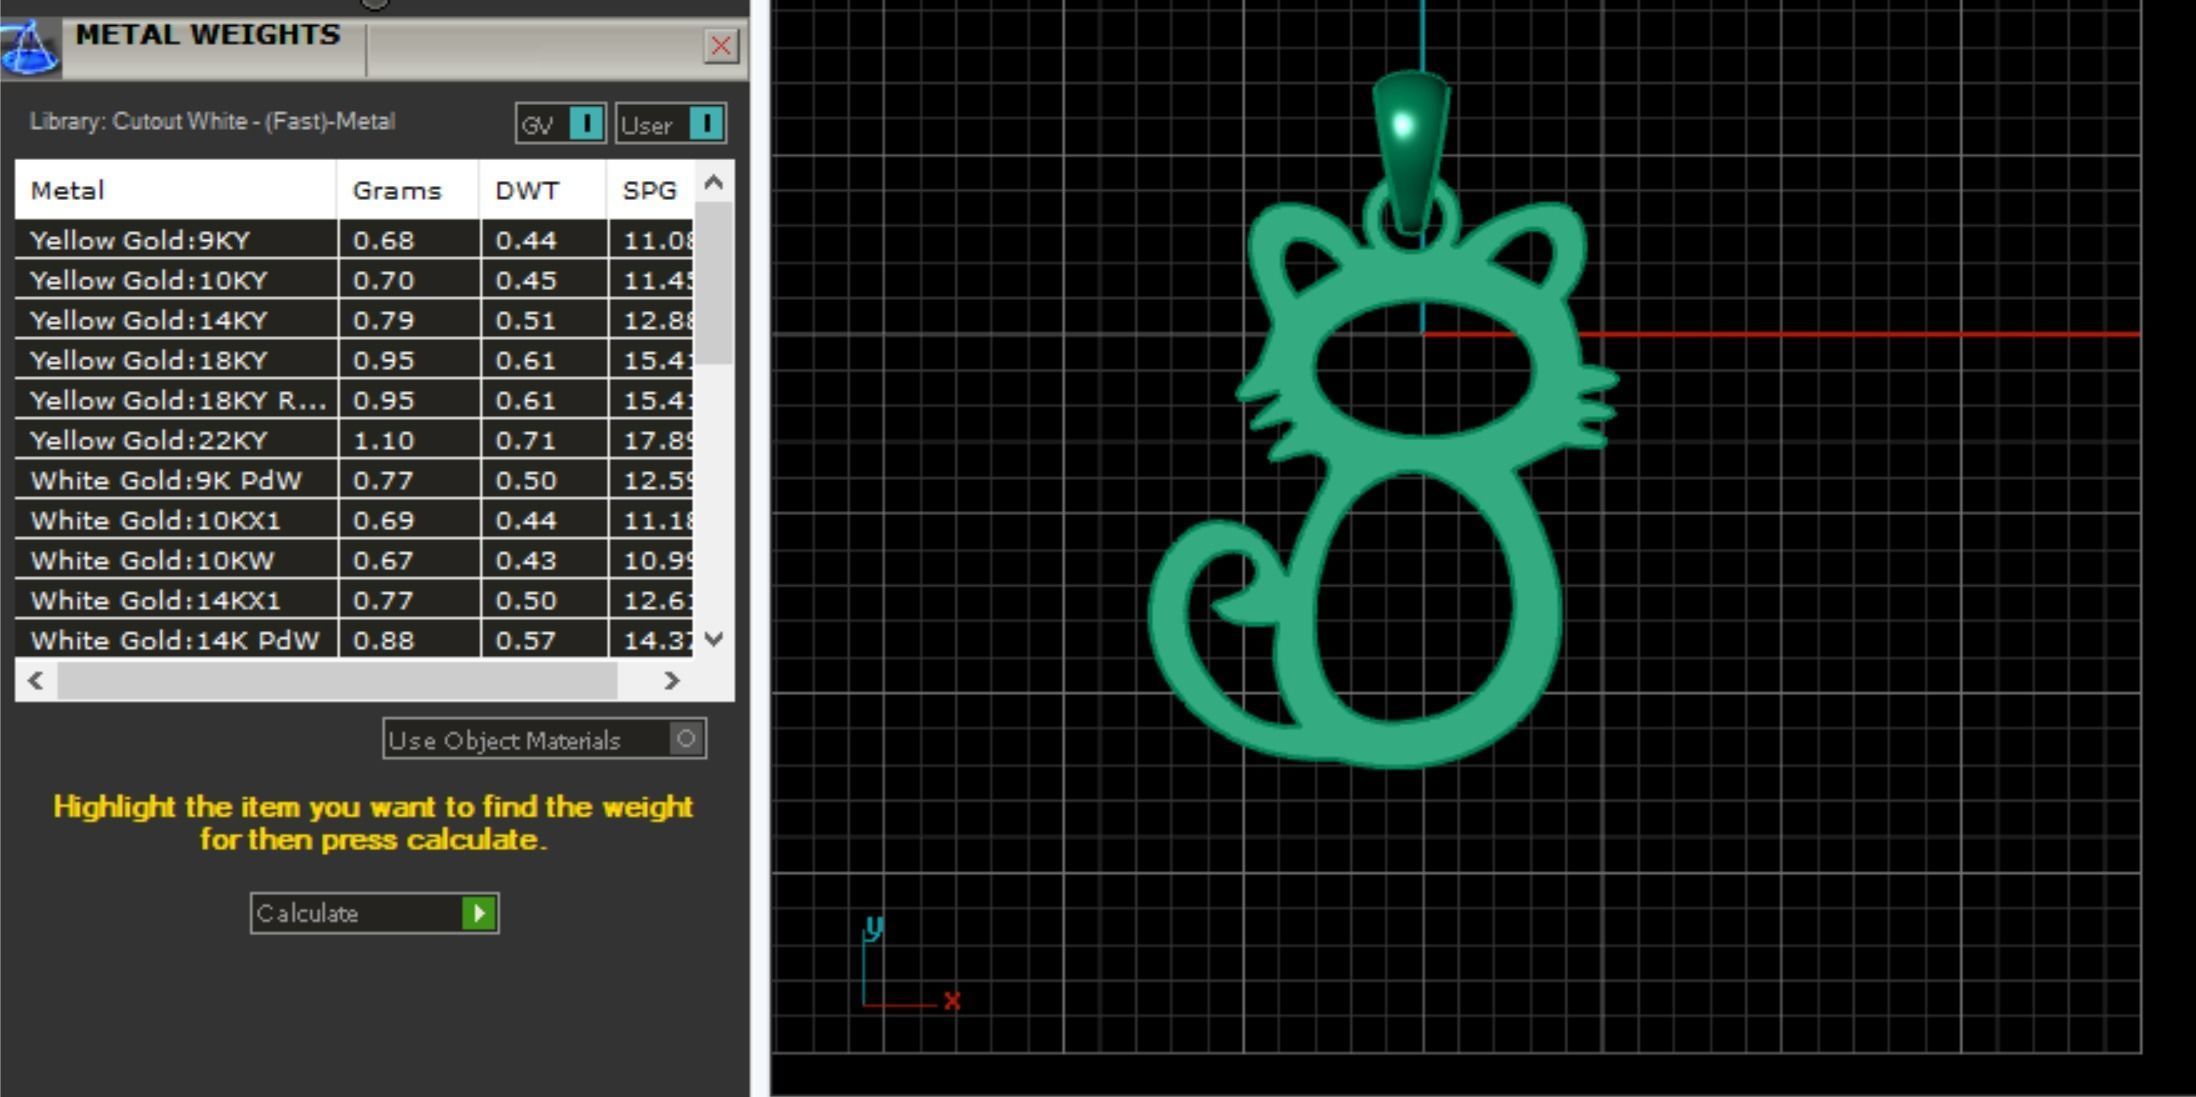The width and height of the screenshot is (2196, 1097).
Task: Click the 0.88 grams value
Action: (383, 640)
